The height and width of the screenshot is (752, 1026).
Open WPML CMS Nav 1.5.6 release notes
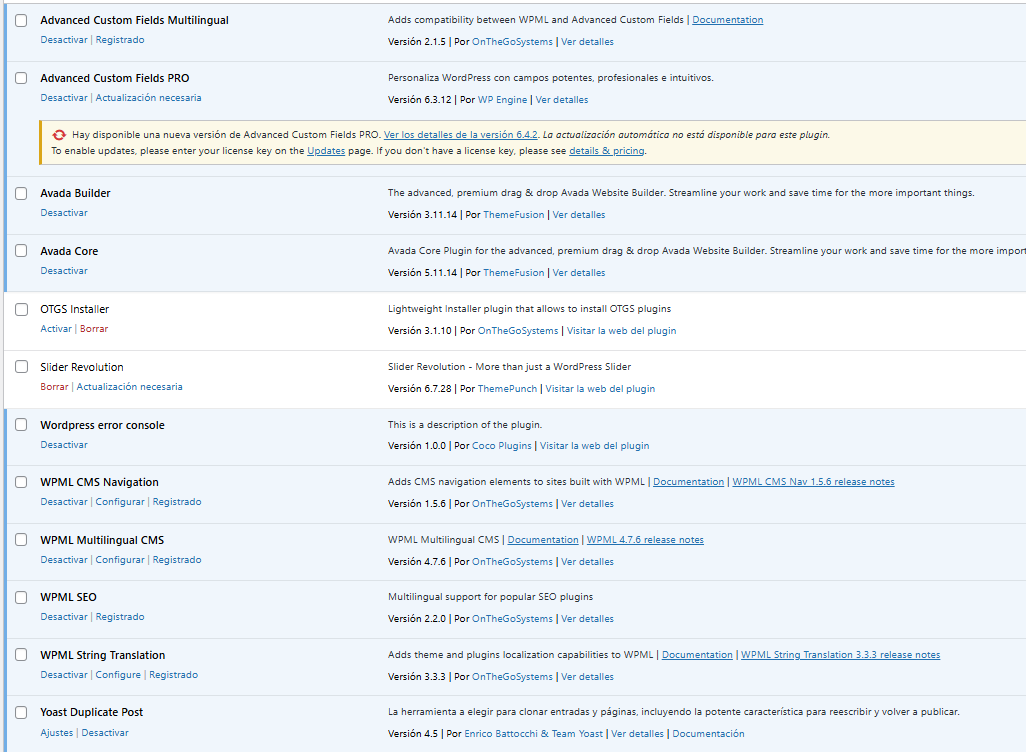click(x=813, y=482)
